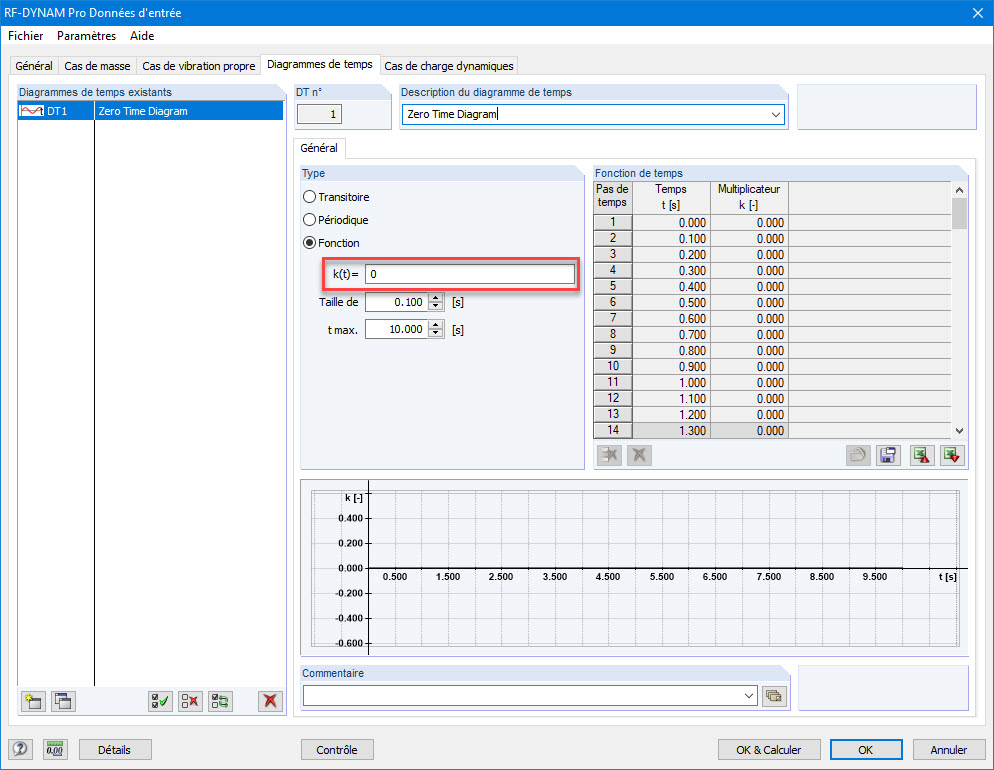The image size is (994, 770).
Task: Switch to Cas de charge dynamiques tab
Action: click(x=449, y=66)
